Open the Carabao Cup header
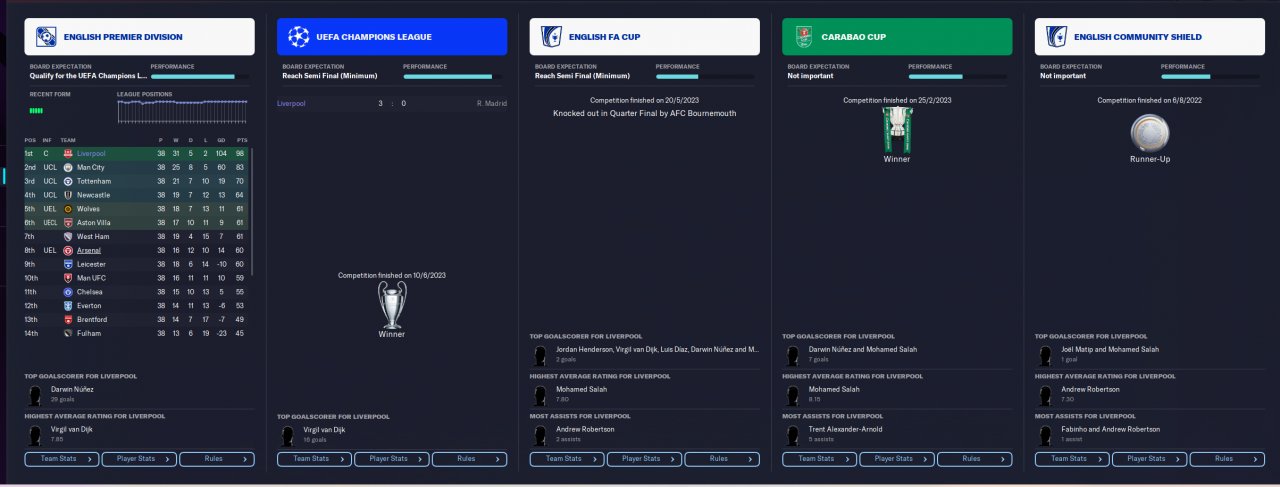This screenshot has width=1280, height=487. pos(897,37)
